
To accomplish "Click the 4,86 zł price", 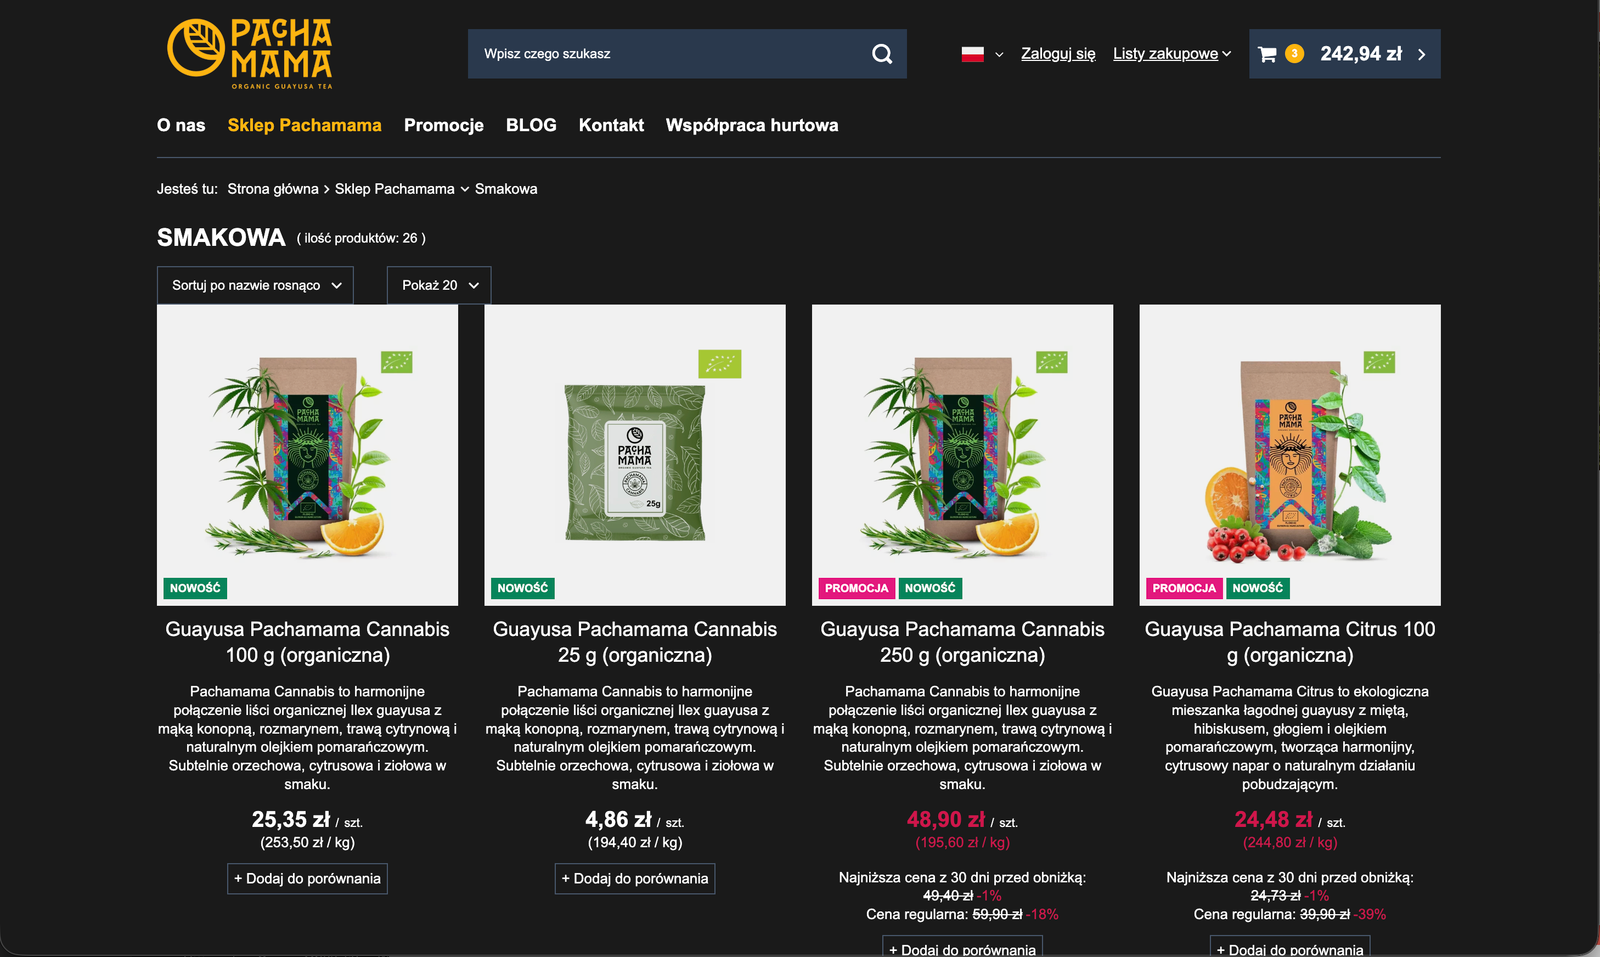I will click(618, 820).
